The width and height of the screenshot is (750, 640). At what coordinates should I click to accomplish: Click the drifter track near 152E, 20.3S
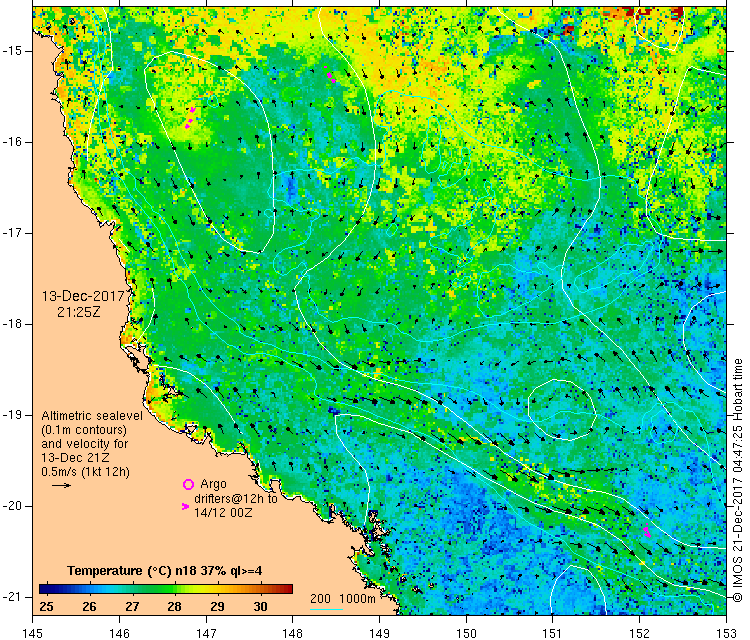tap(647, 530)
